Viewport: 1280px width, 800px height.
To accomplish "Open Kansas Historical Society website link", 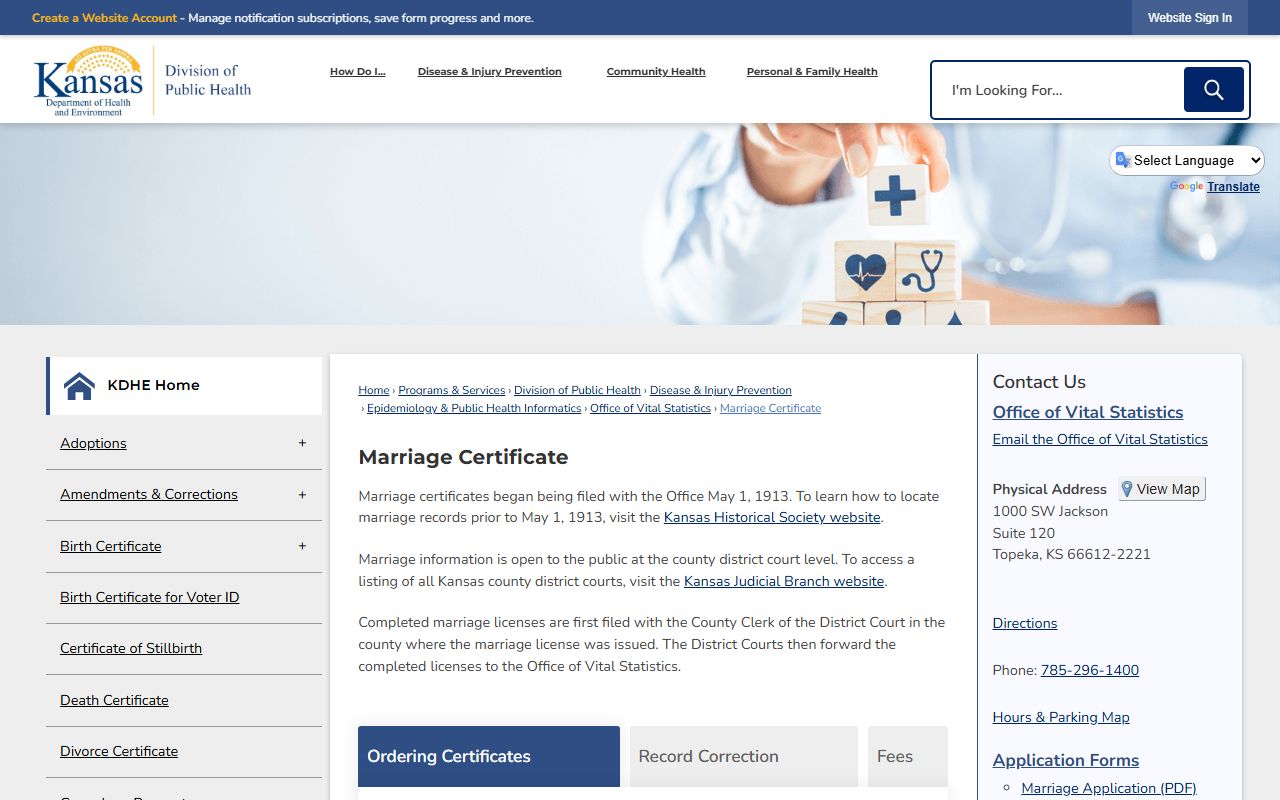I will click(x=772, y=517).
